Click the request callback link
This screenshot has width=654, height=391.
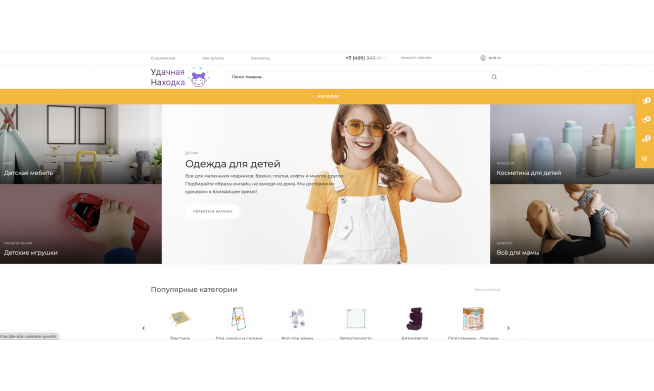pyautogui.click(x=416, y=58)
